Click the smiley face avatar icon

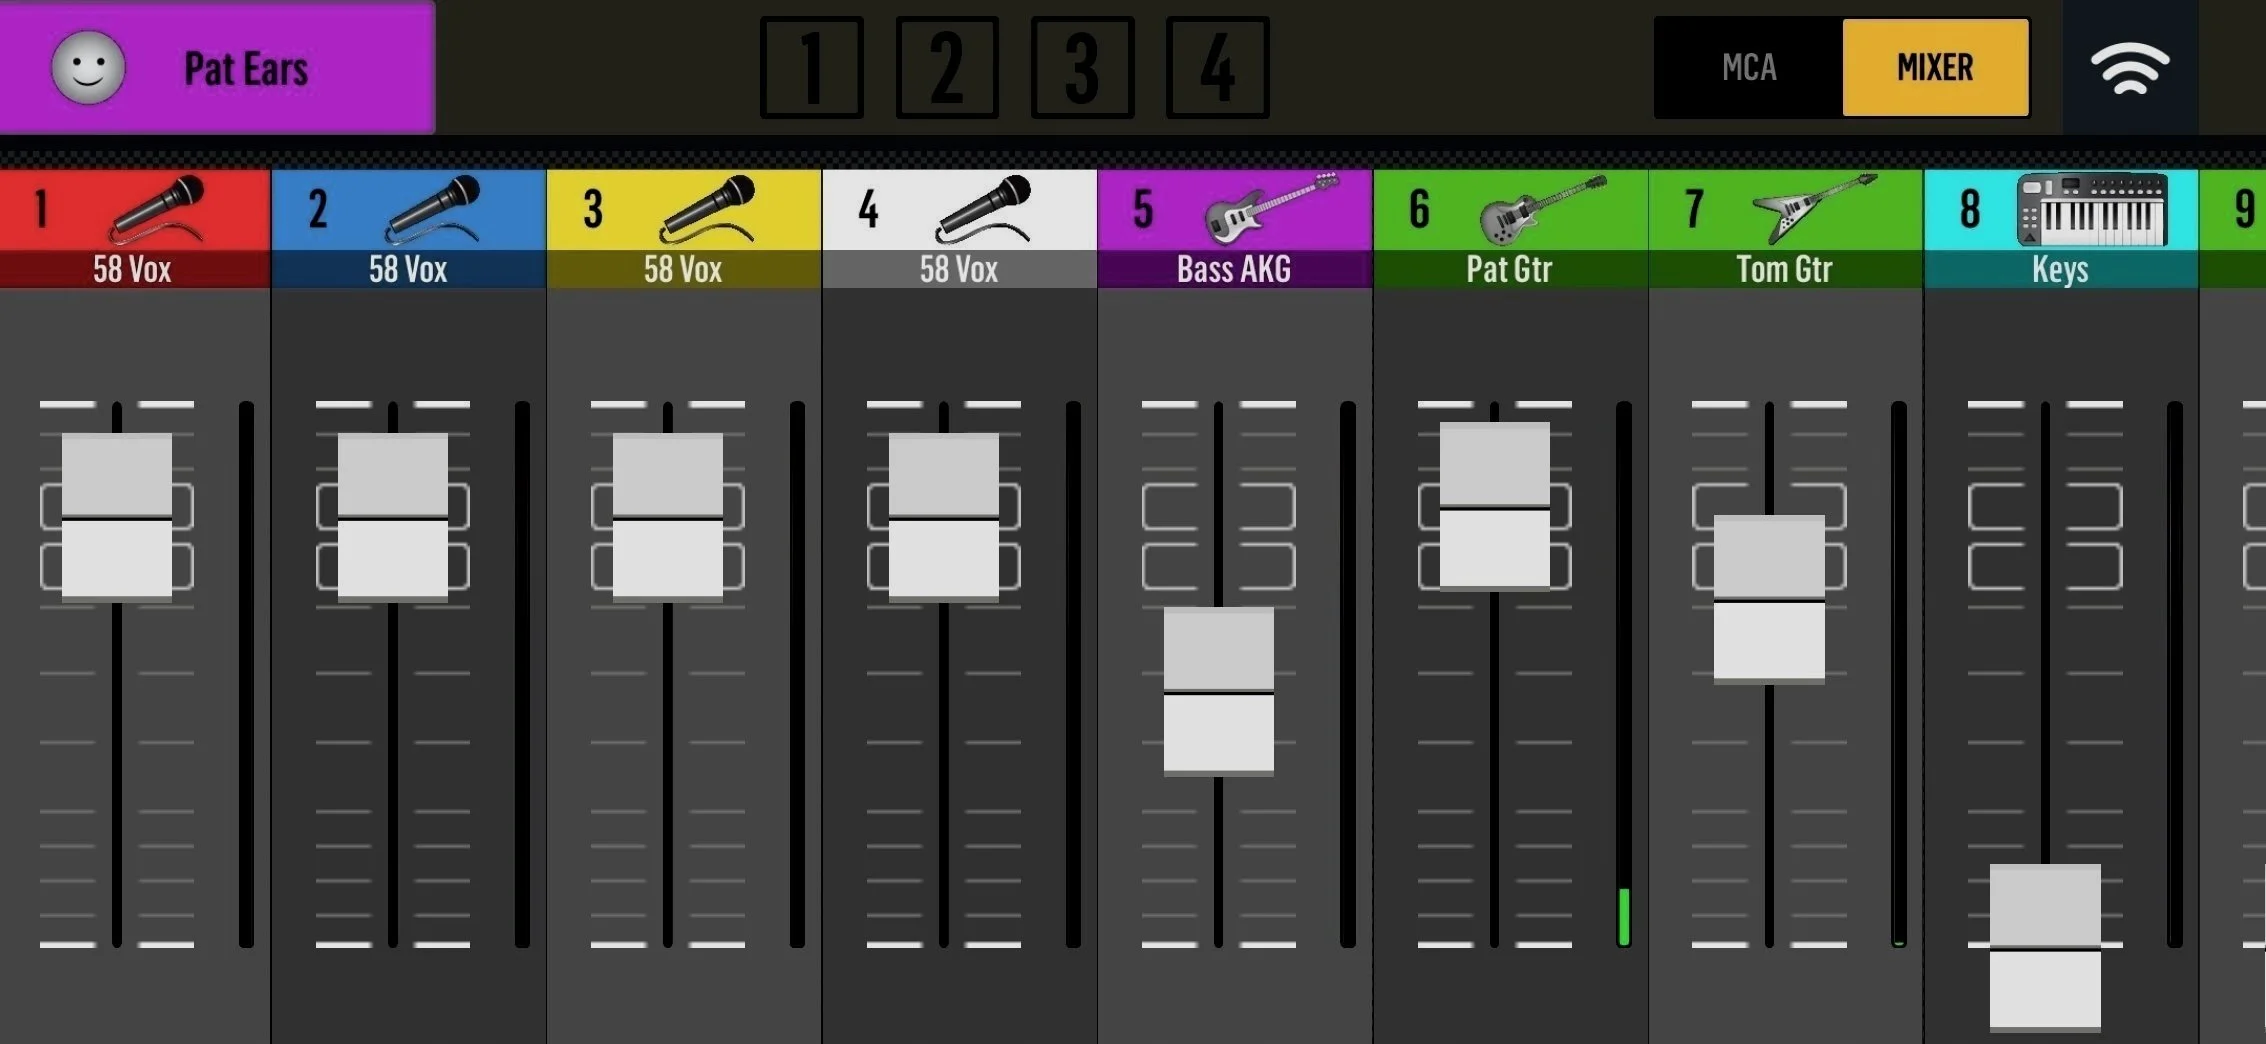click(x=88, y=67)
